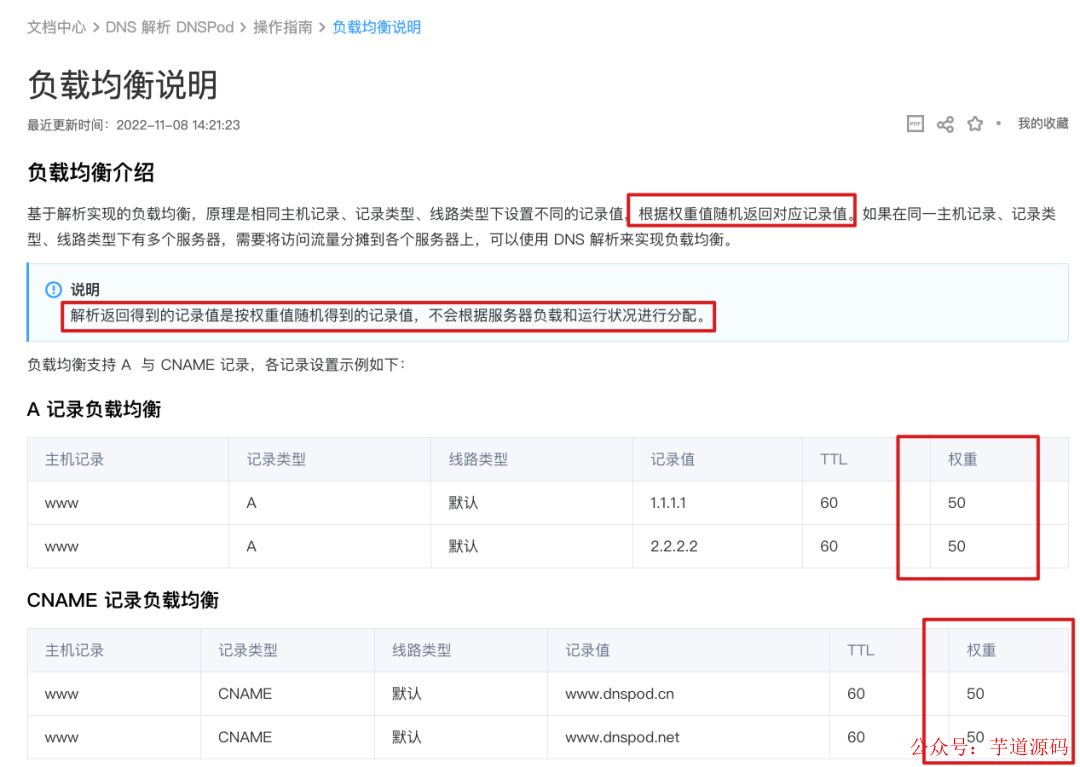
Task: Go to DNS 解析 DNSPod breadcrumb
Action: tap(169, 28)
